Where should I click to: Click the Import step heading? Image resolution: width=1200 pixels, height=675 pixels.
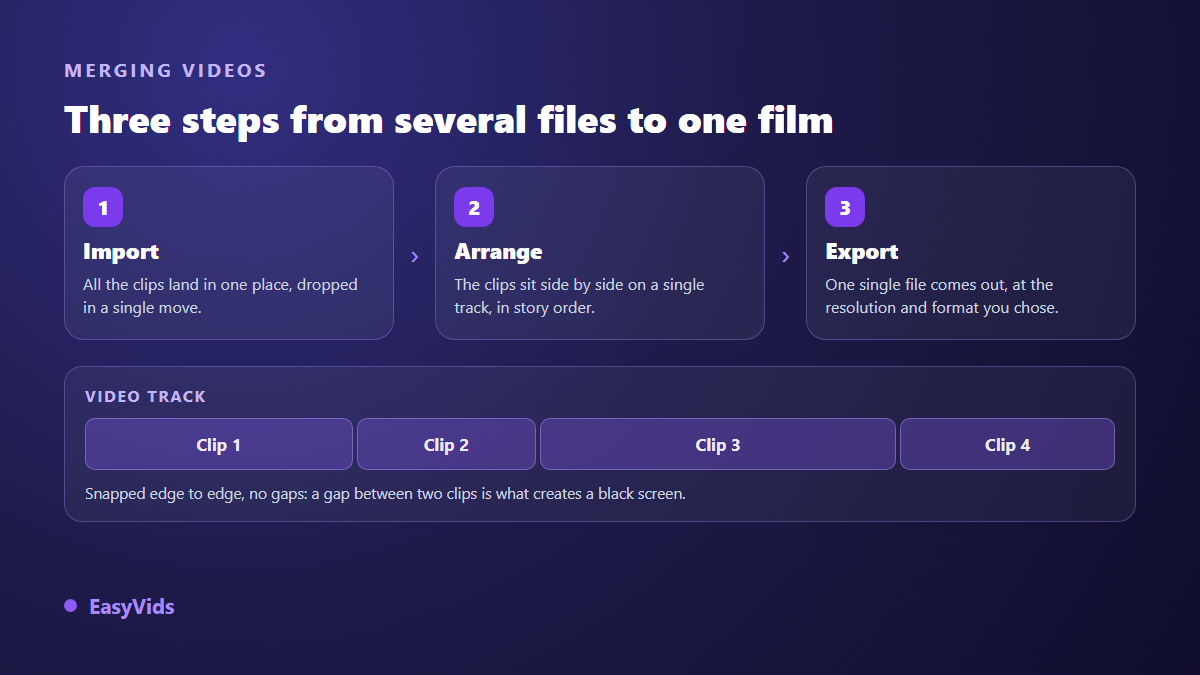(x=121, y=251)
